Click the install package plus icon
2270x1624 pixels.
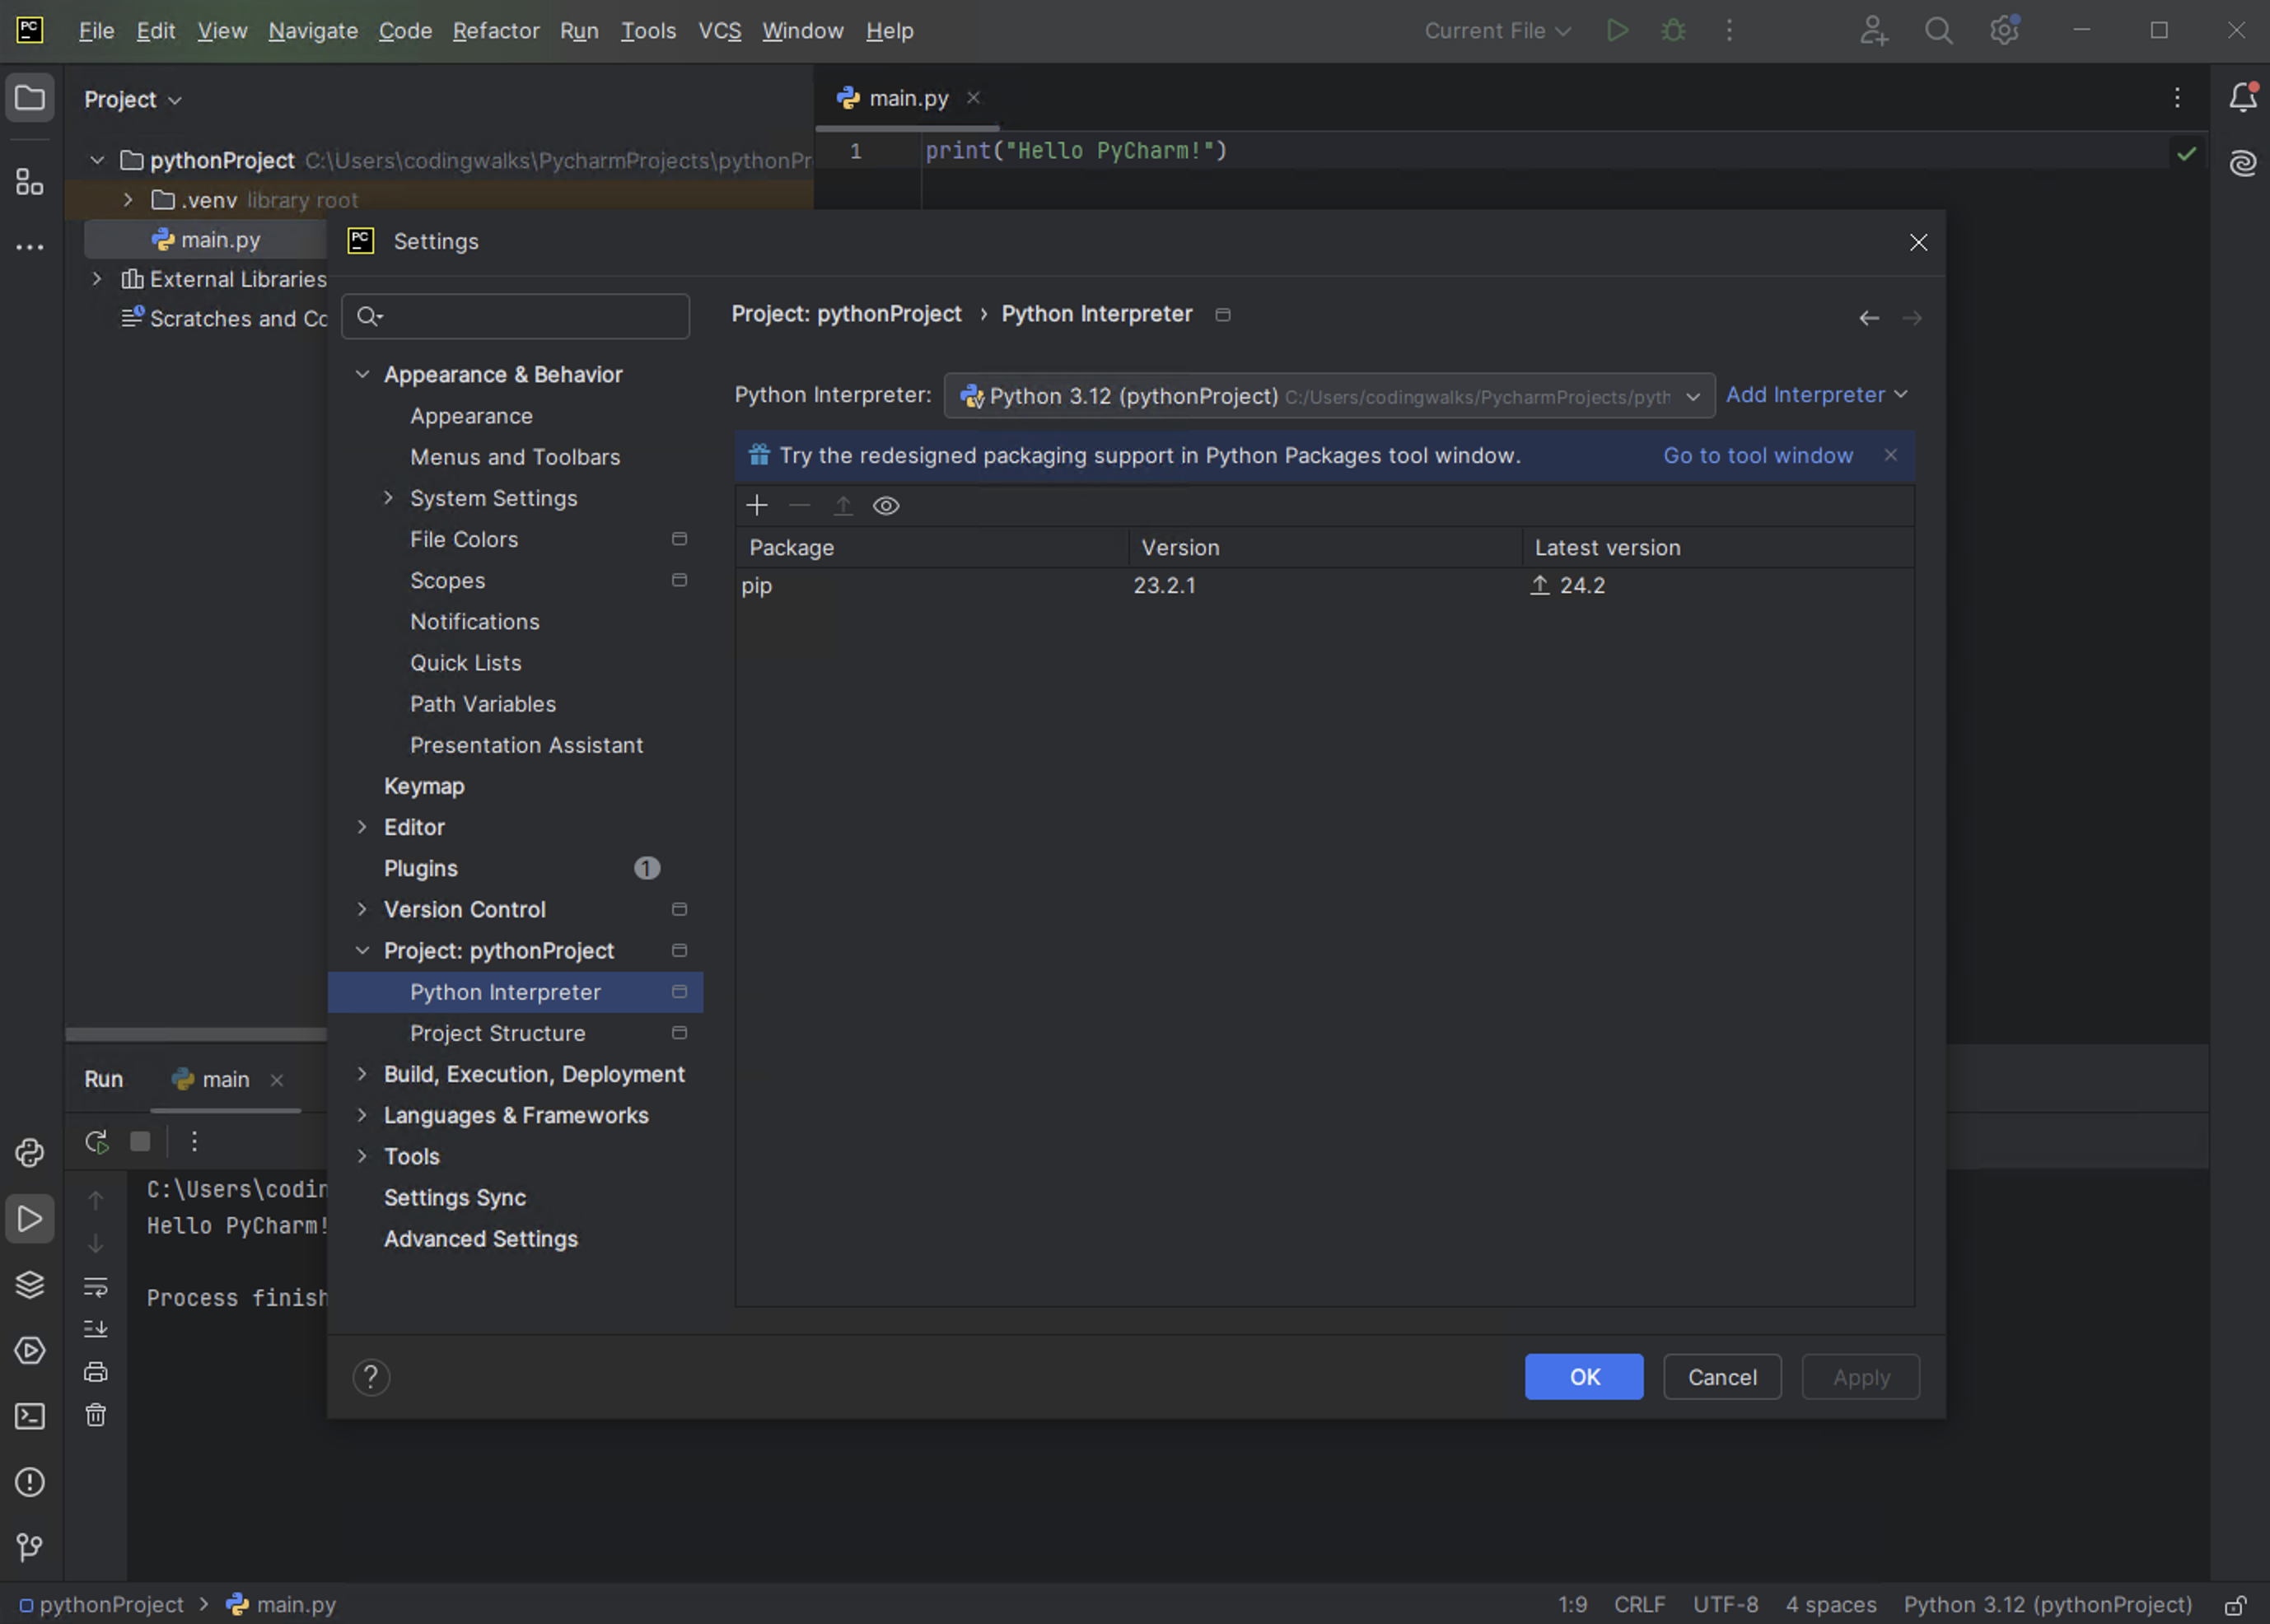click(757, 506)
